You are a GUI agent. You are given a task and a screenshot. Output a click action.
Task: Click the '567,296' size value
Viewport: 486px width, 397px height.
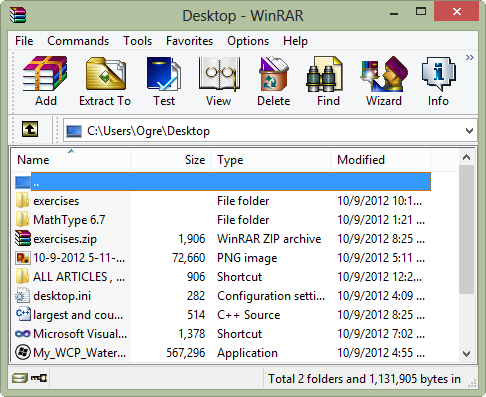[x=186, y=353]
